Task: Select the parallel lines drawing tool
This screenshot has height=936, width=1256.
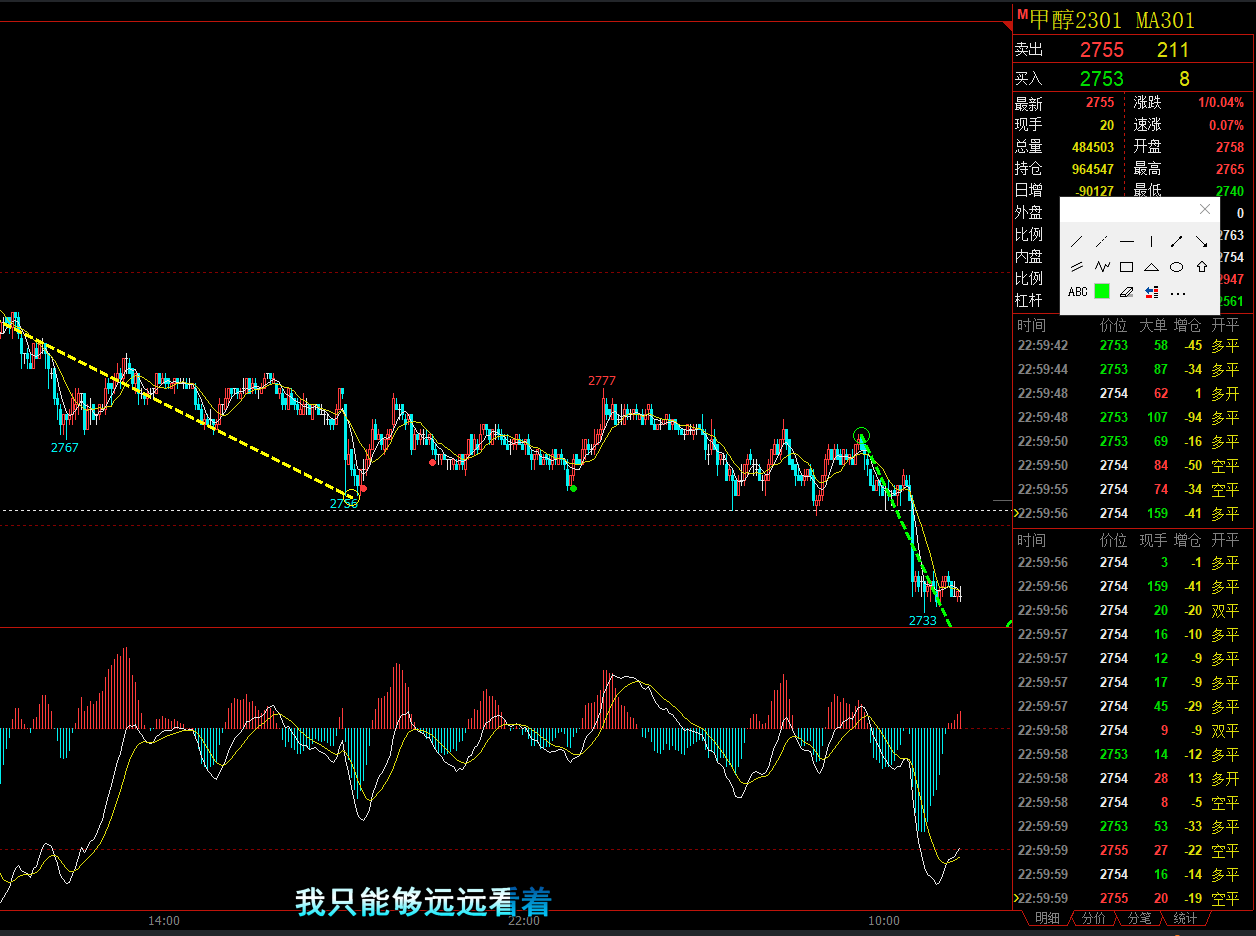Action: (1077, 267)
